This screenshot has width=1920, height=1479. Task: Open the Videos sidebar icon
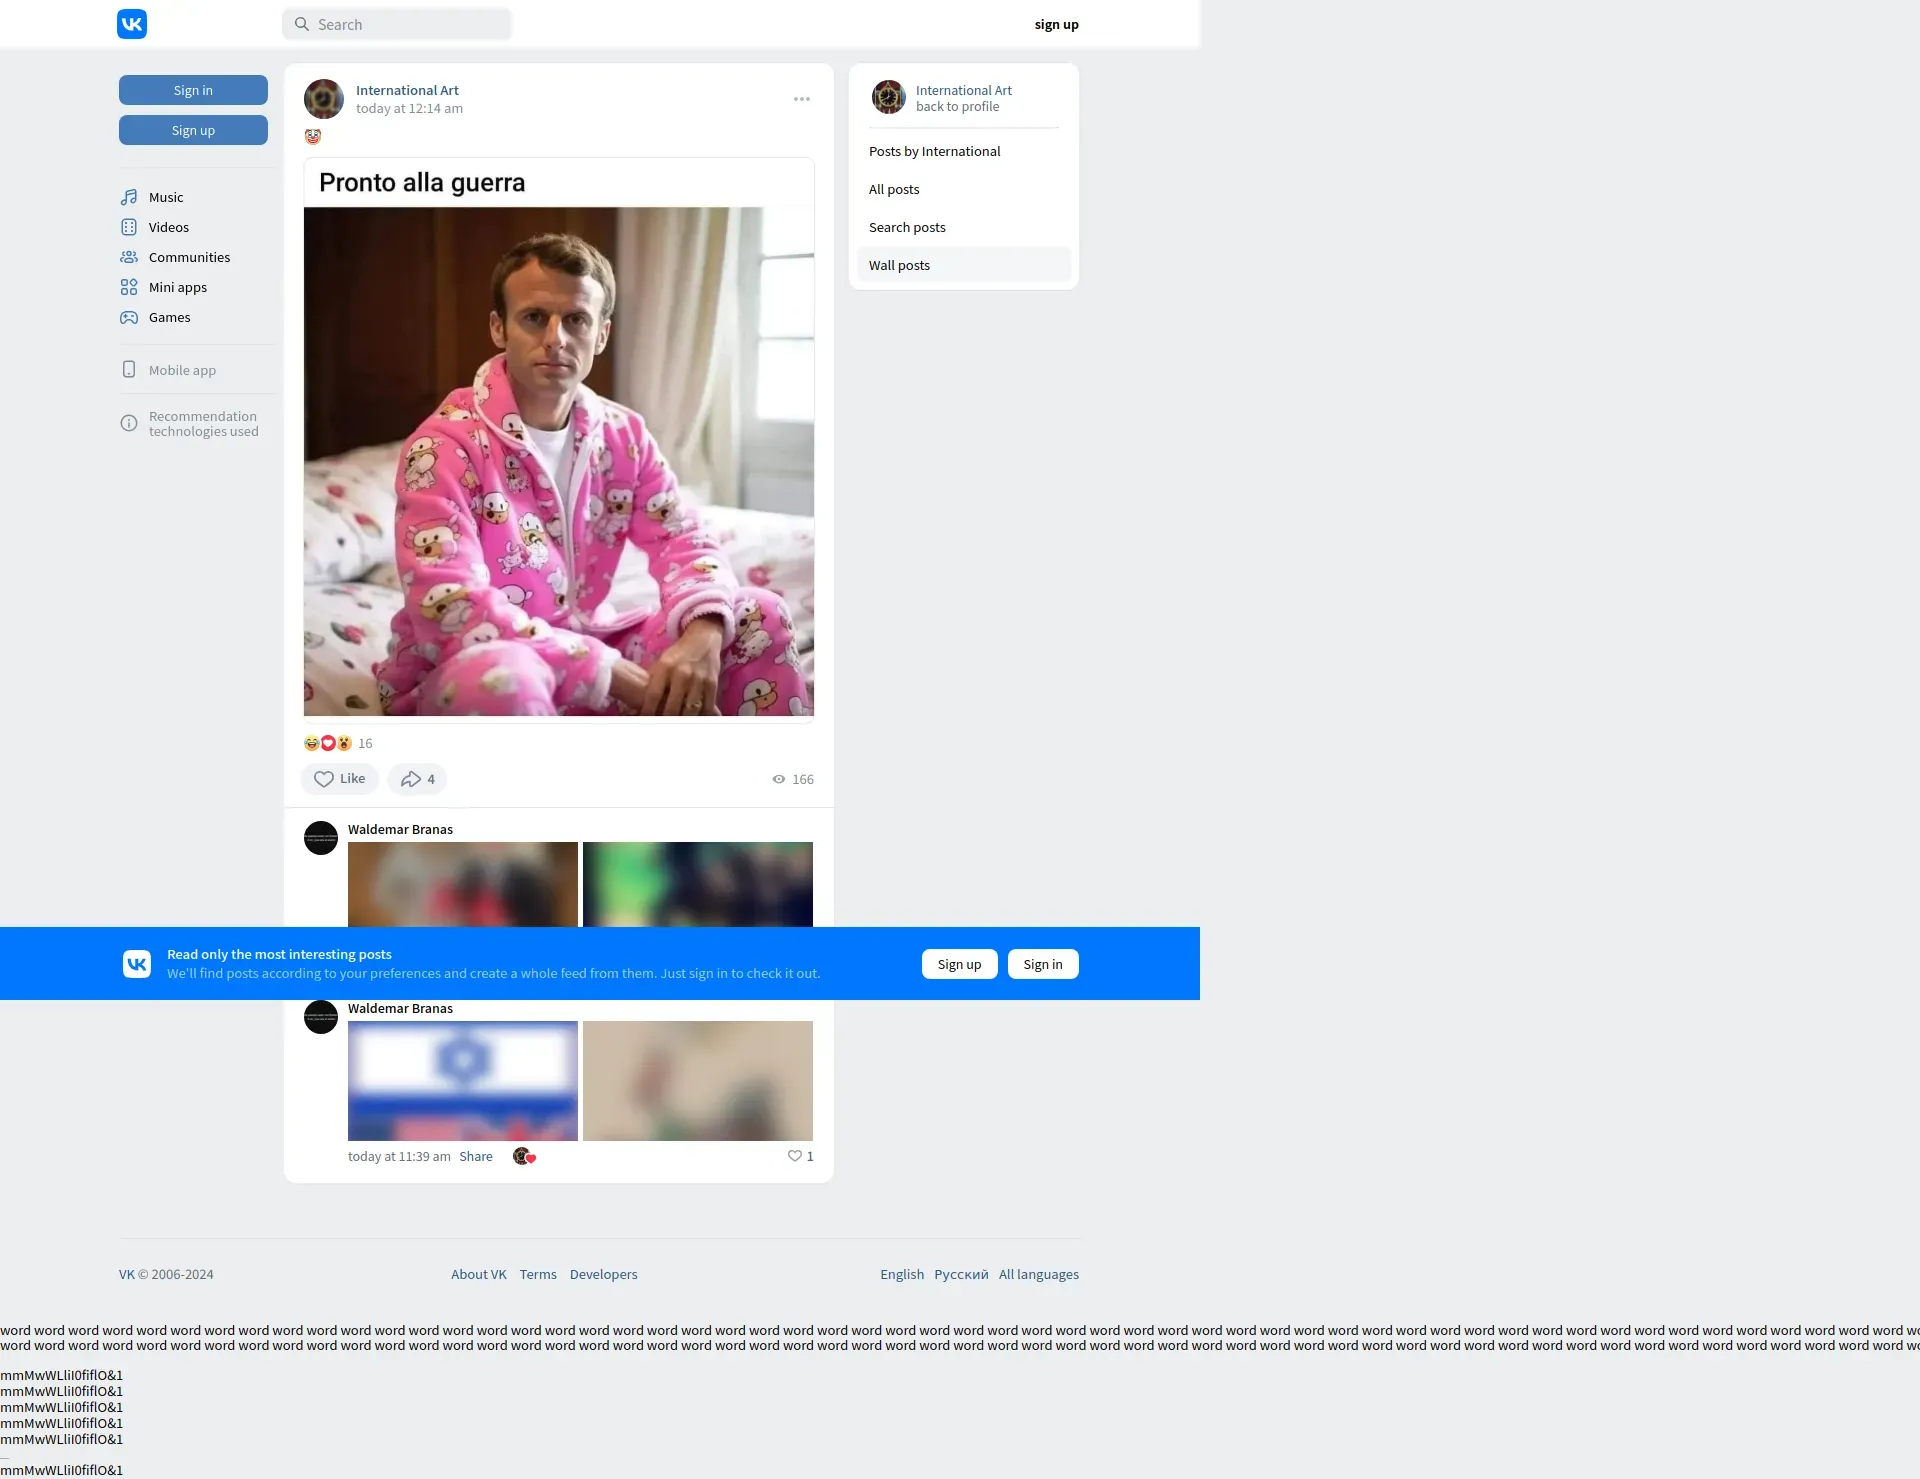[x=129, y=227]
